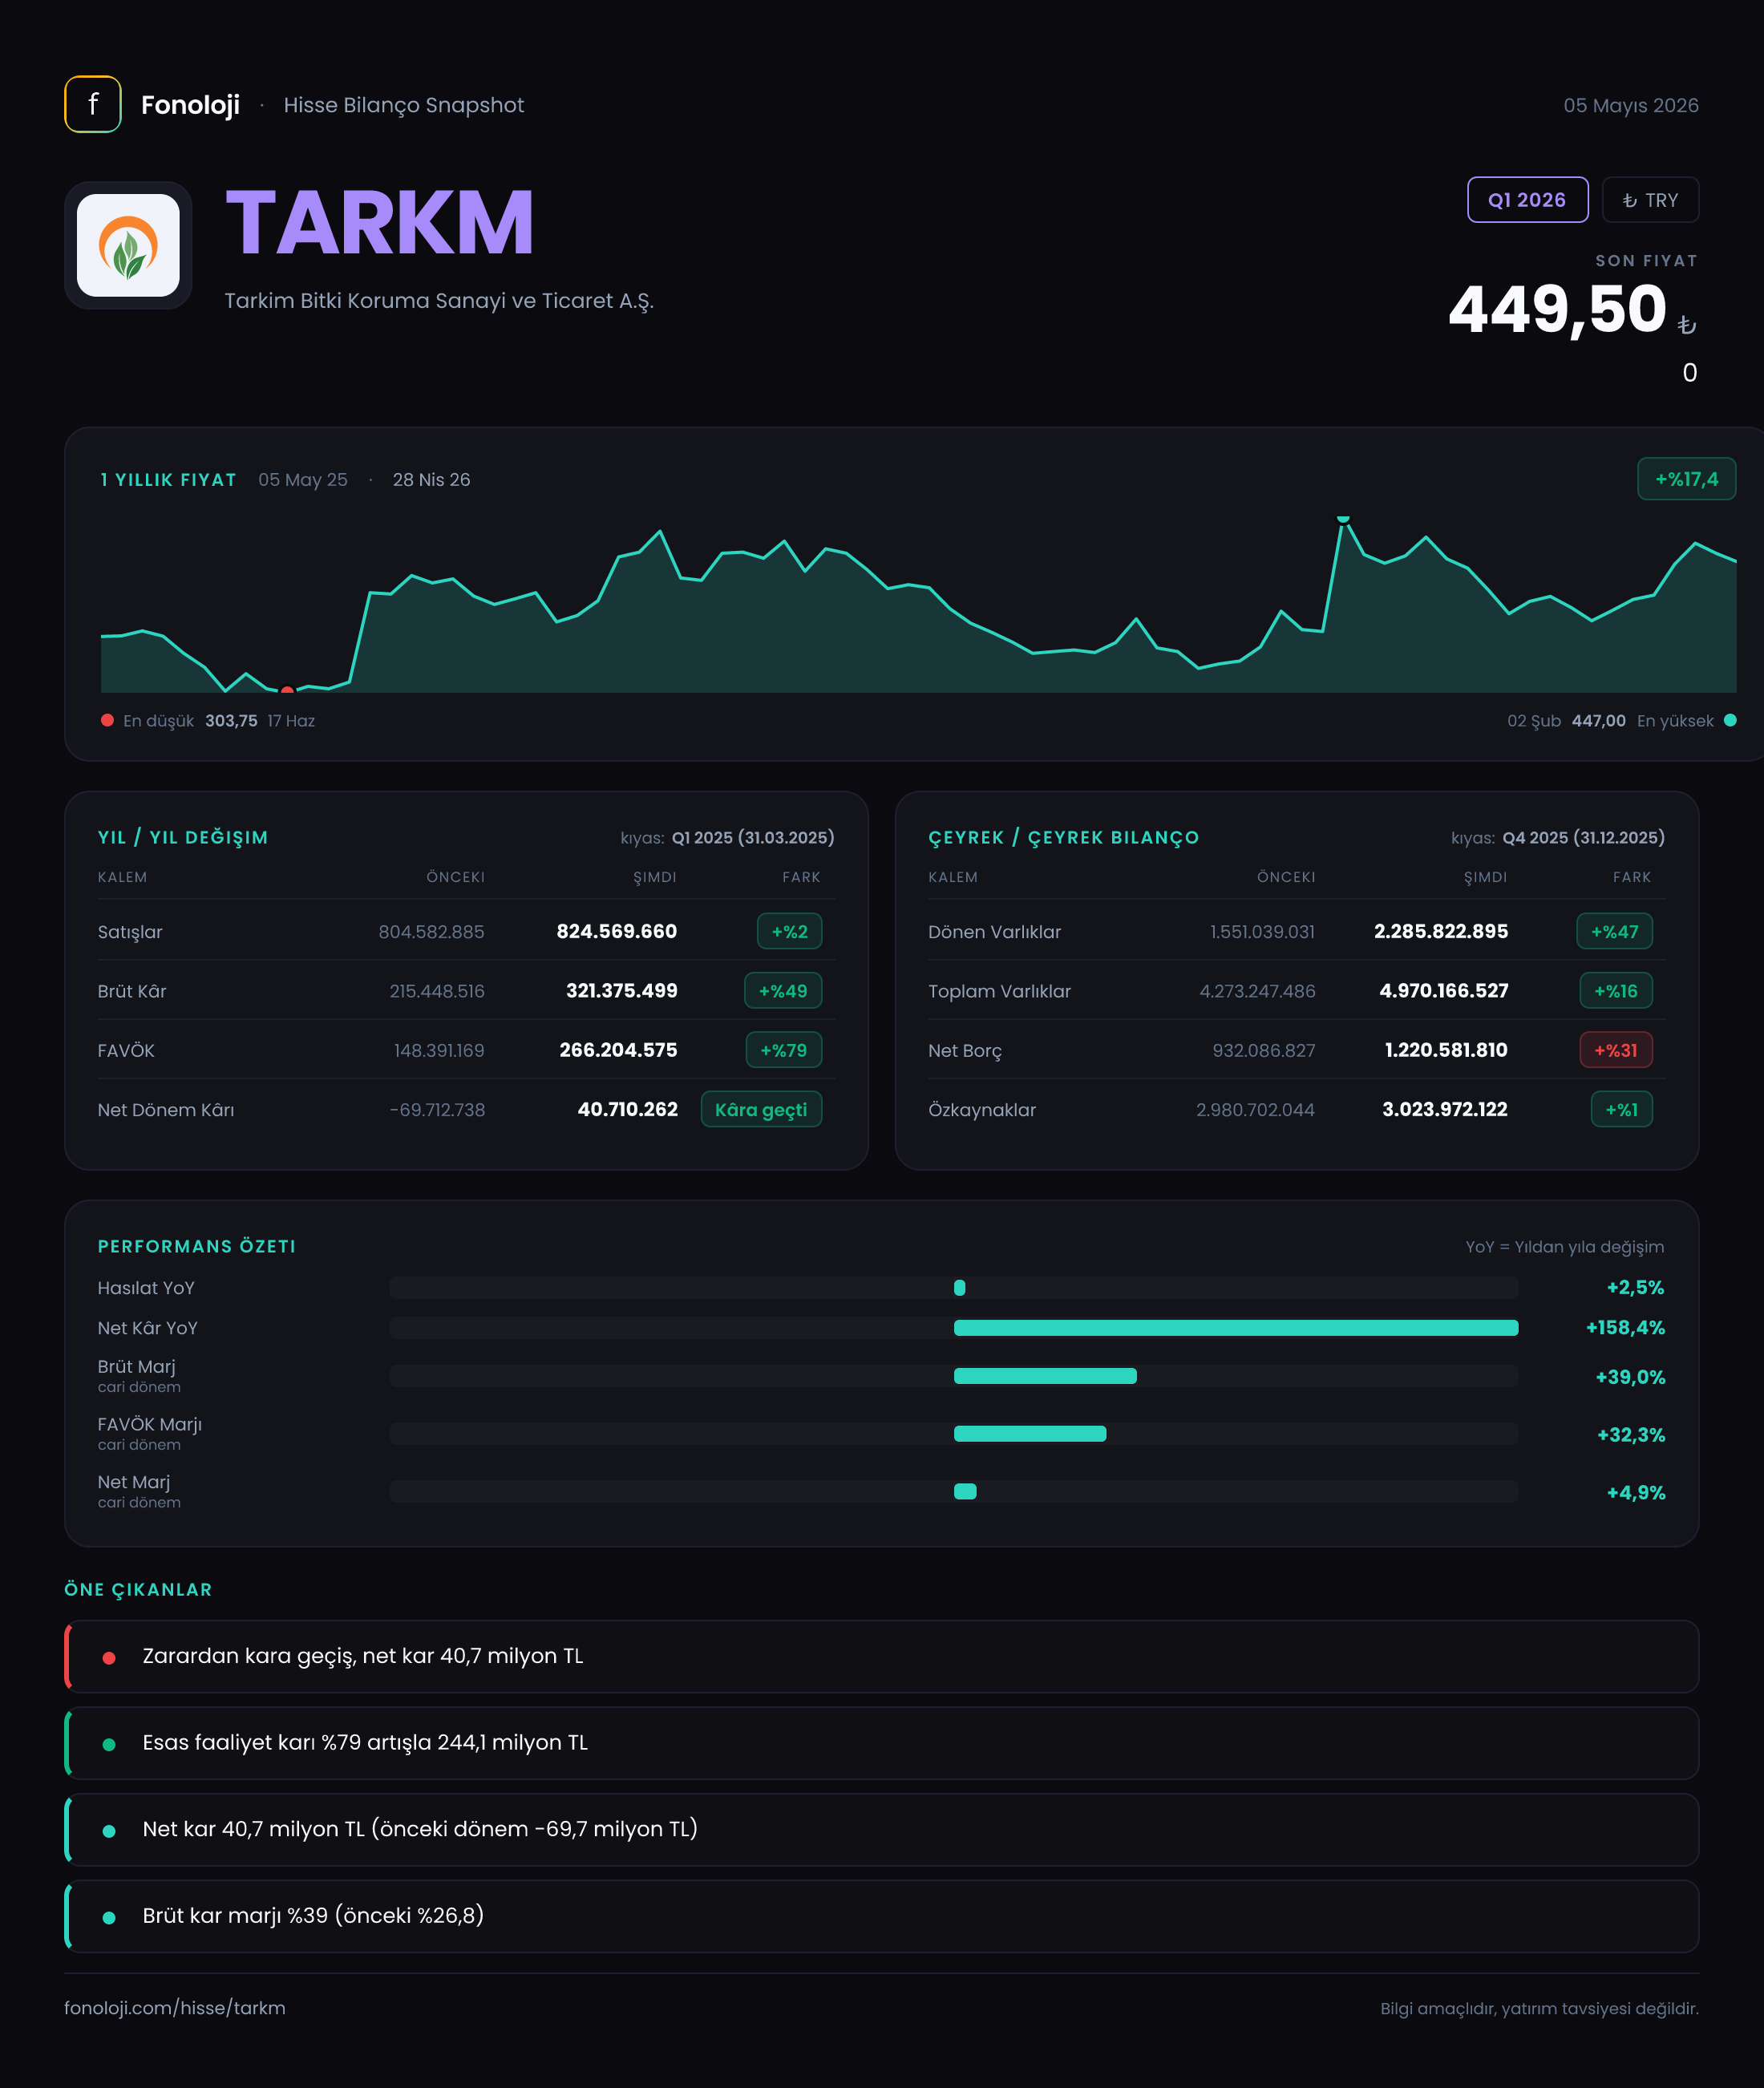Screen dimensions: 1764x2088
Task: Click the +%31 Net Borç badge
Action: tap(1616, 1050)
